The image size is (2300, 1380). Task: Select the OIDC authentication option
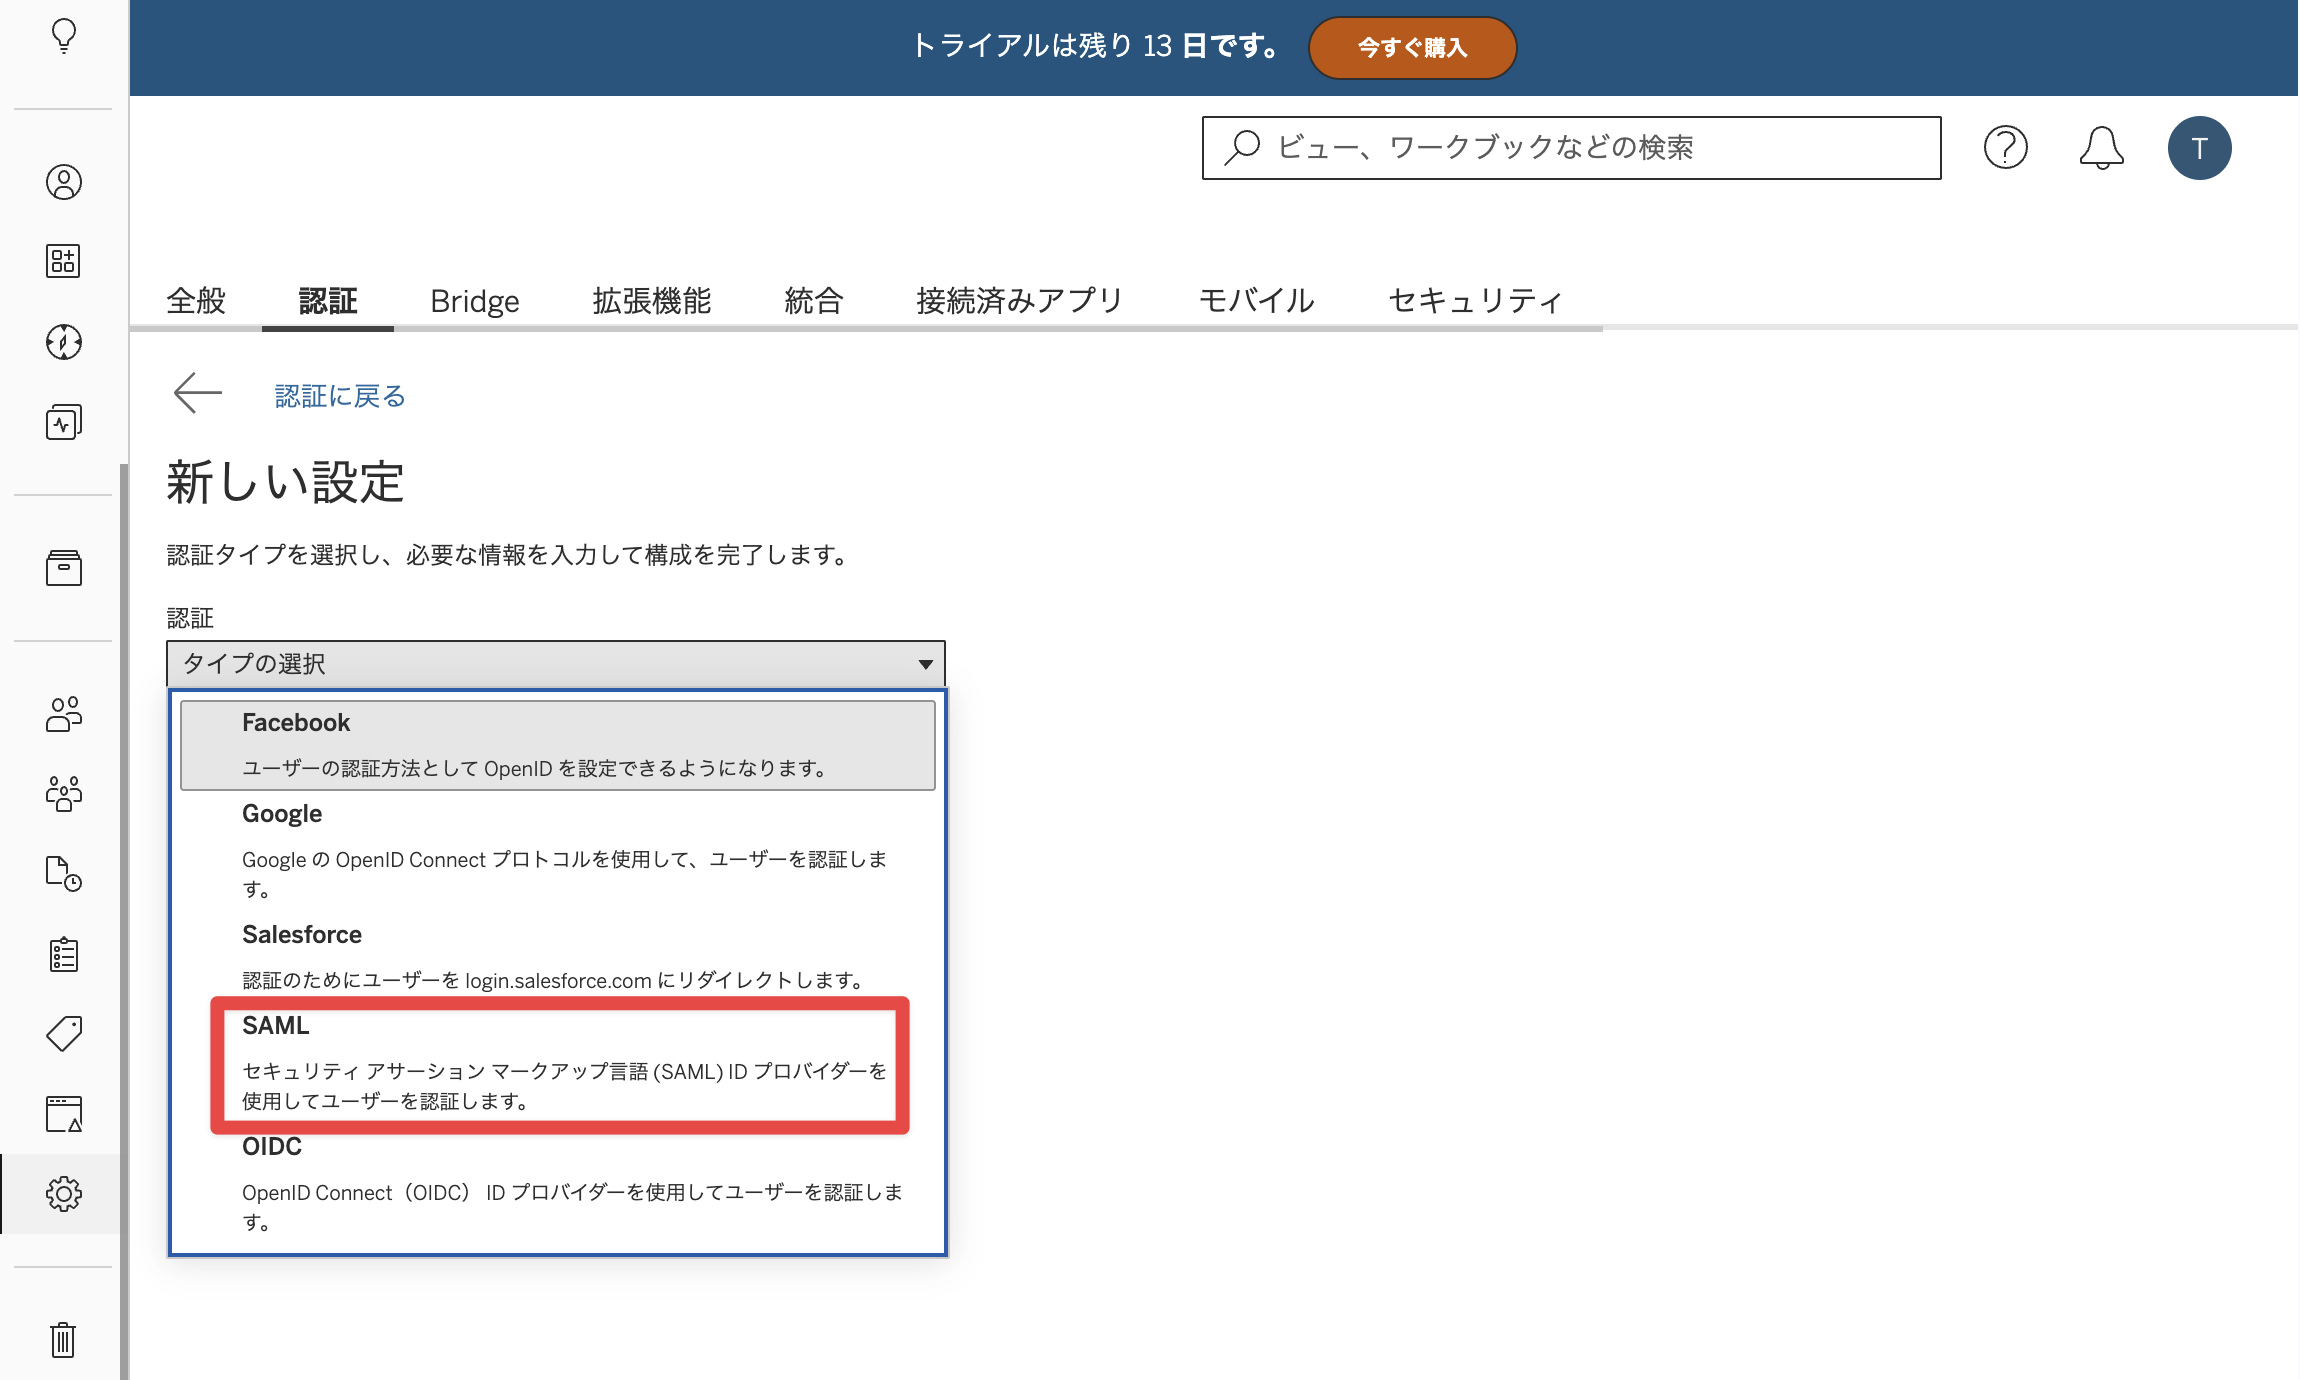[x=558, y=1184]
